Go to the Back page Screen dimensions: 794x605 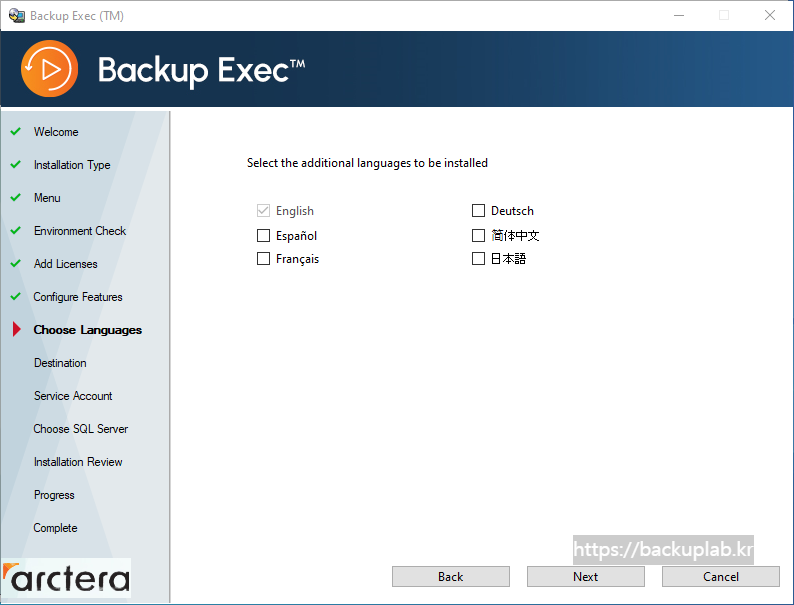(451, 577)
